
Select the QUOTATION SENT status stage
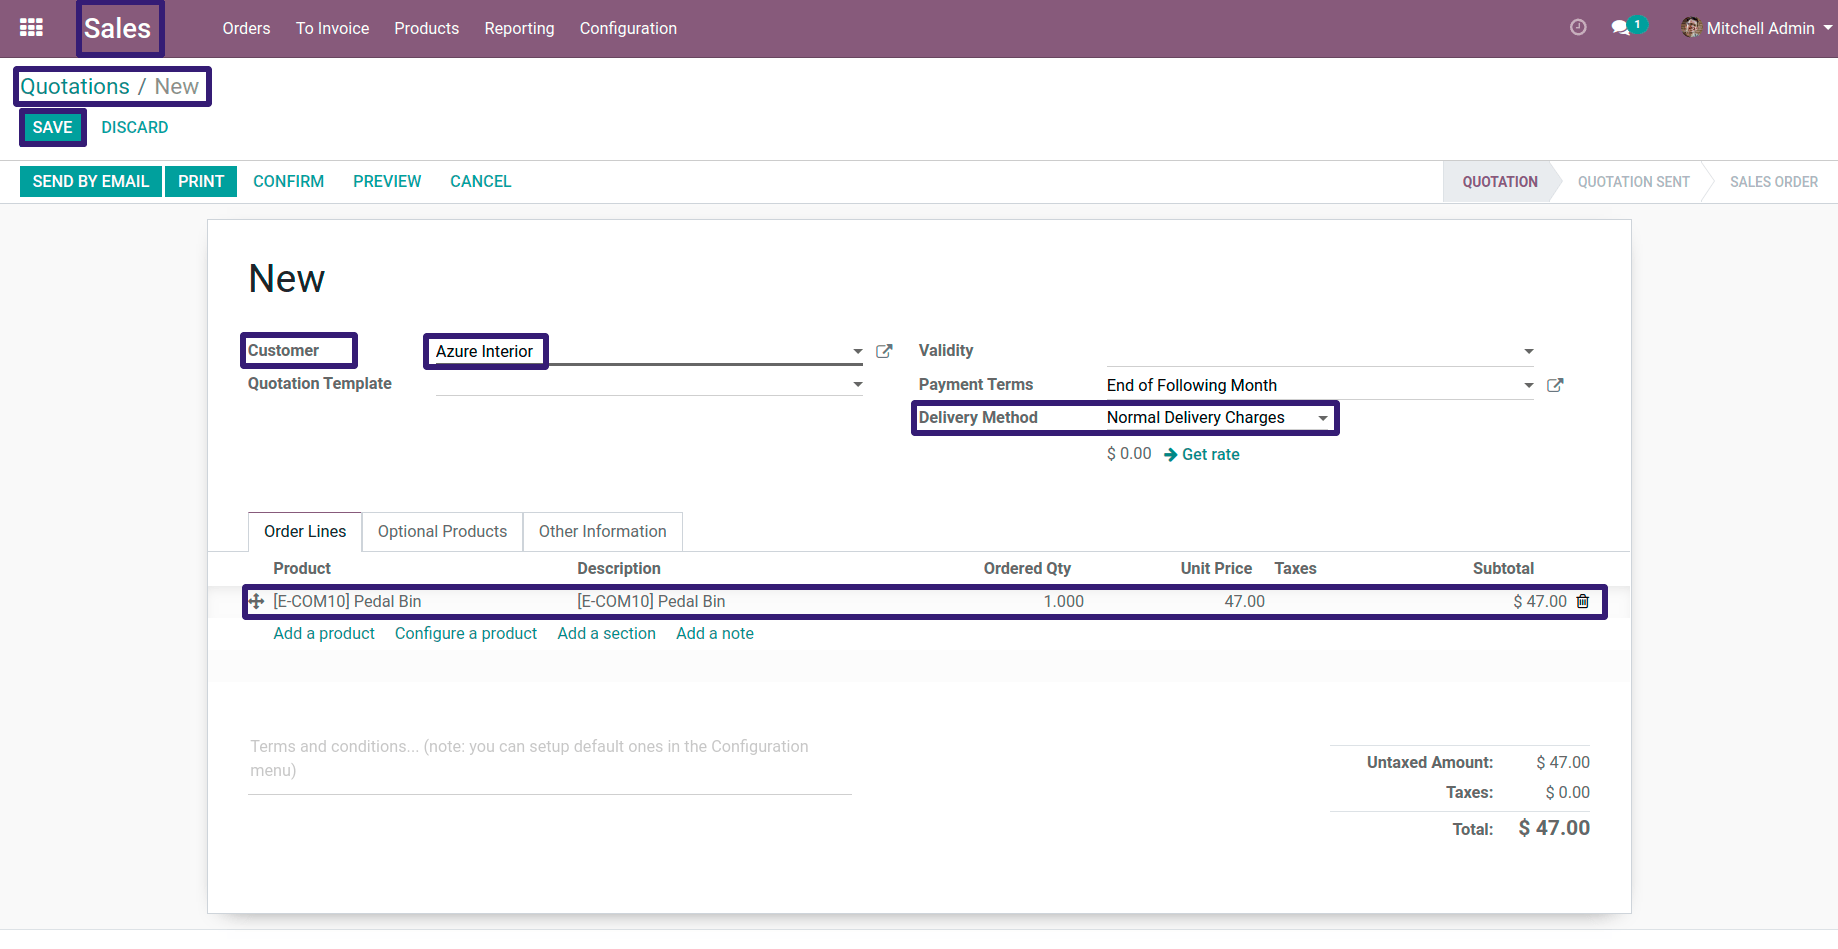pos(1633,181)
